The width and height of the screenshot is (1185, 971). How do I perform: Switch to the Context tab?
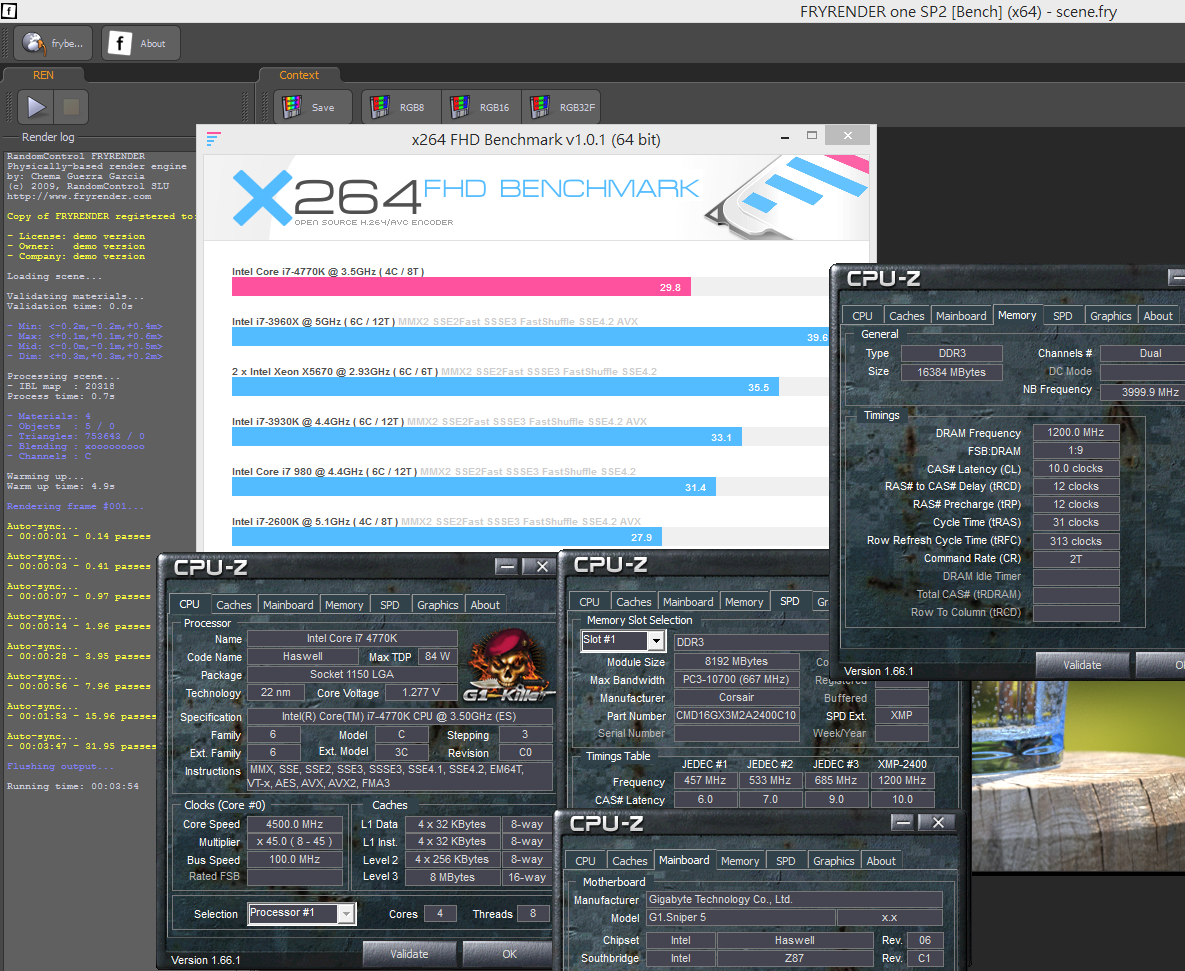[x=299, y=75]
